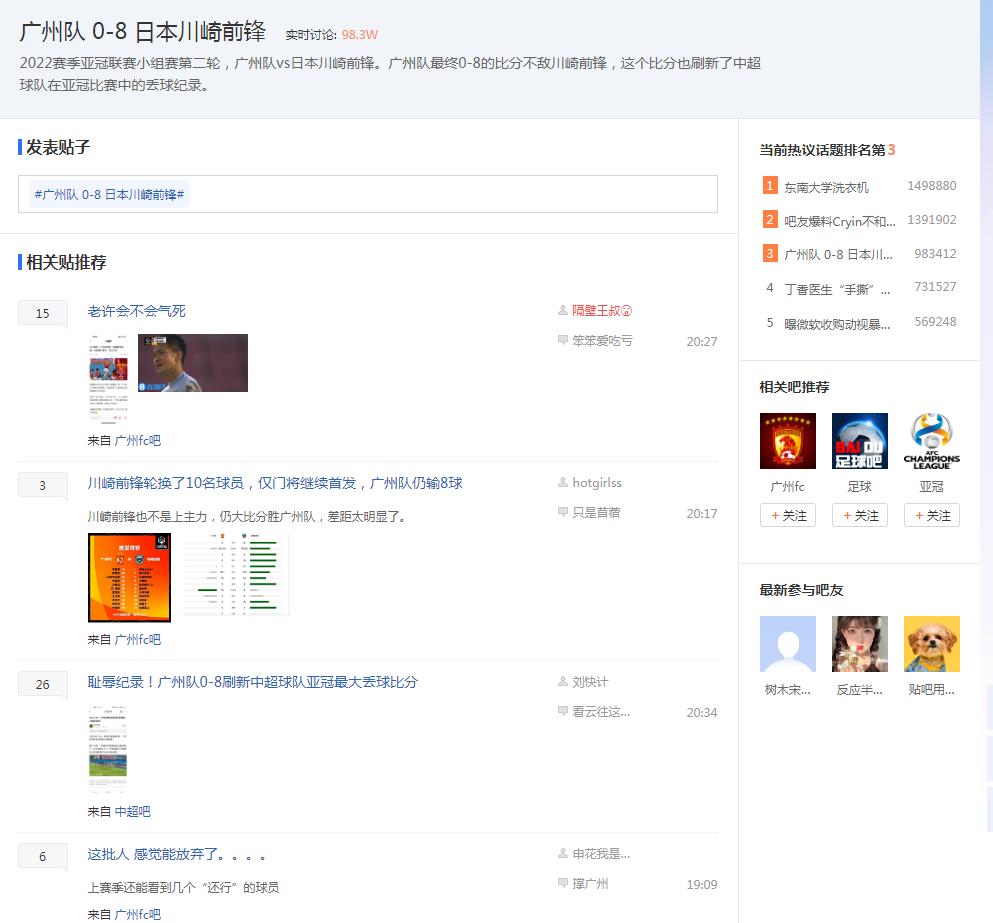Open the default avatar of user 树木未...
The width and height of the screenshot is (993, 923).
coord(788,644)
